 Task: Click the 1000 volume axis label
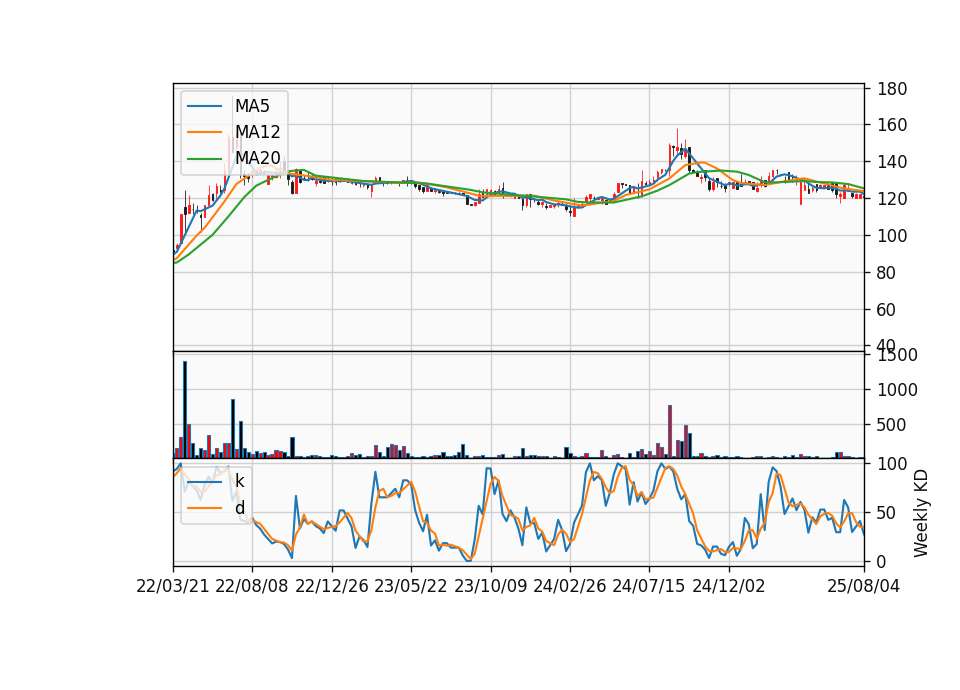pyautogui.click(x=897, y=390)
